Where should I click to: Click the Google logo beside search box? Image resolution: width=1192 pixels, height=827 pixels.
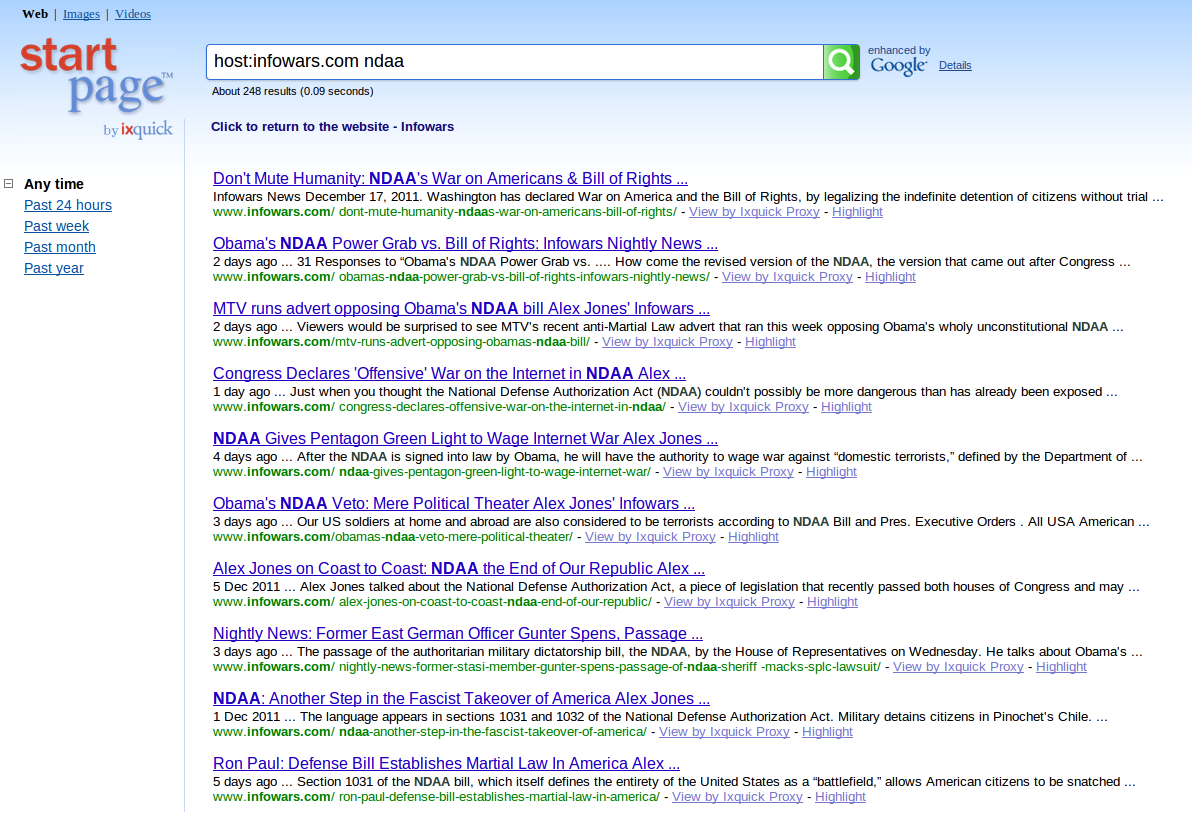tap(898, 66)
